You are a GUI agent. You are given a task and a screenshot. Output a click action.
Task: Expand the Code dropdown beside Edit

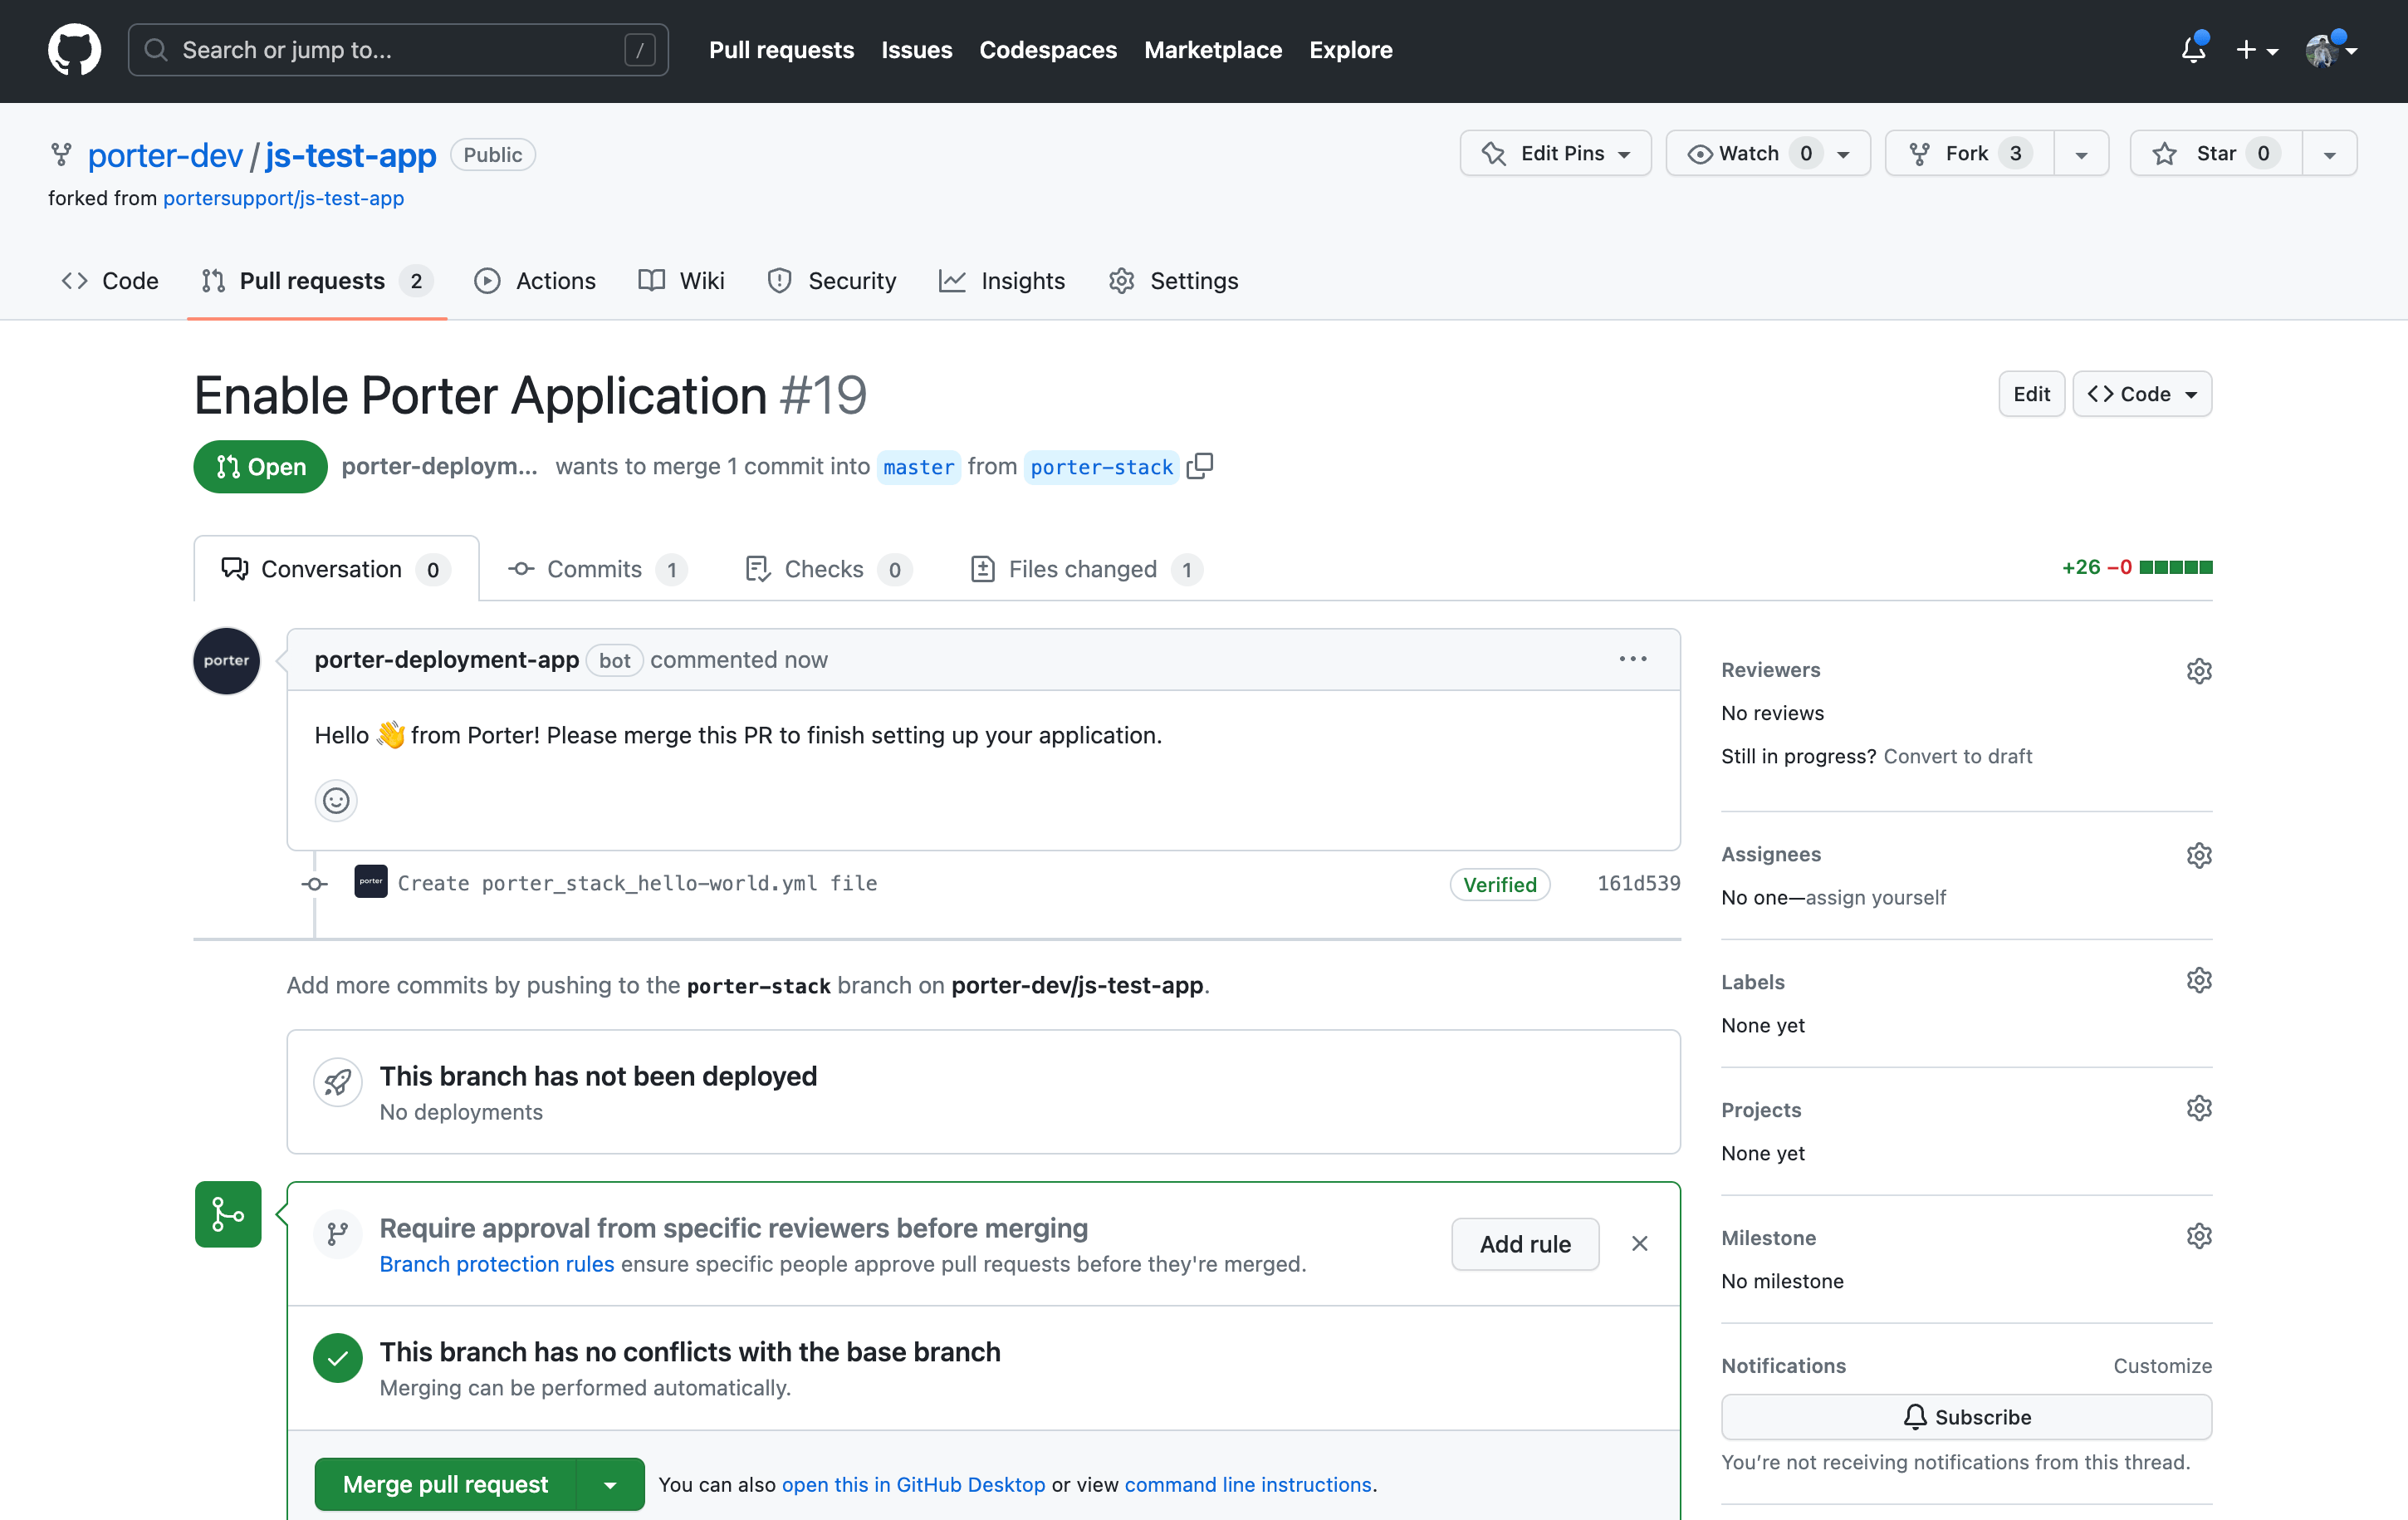tap(2142, 394)
